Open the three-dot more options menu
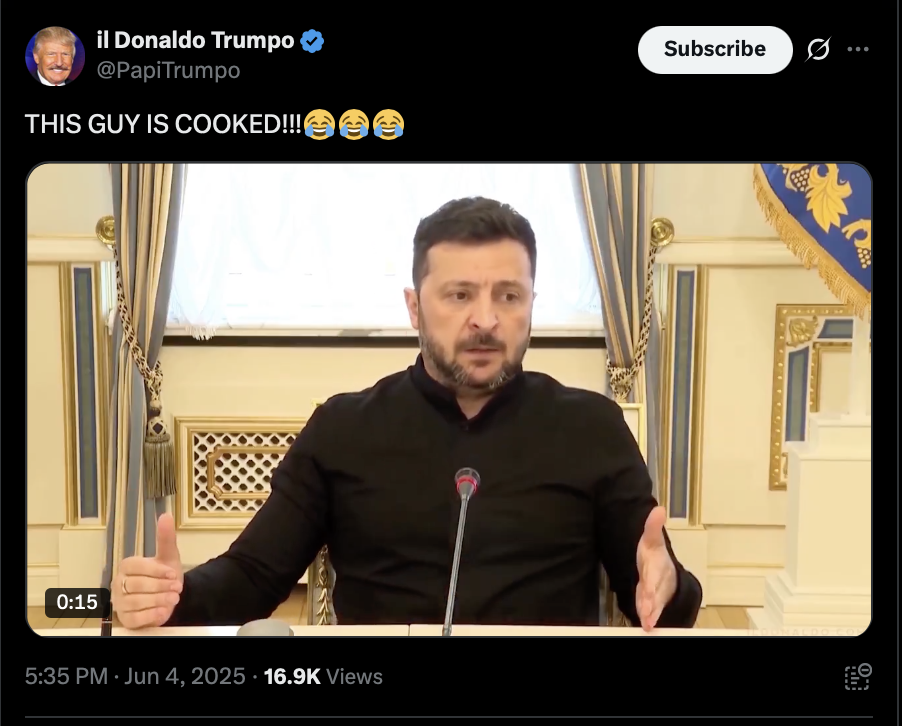This screenshot has width=902, height=726. pyautogui.click(x=858, y=49)
